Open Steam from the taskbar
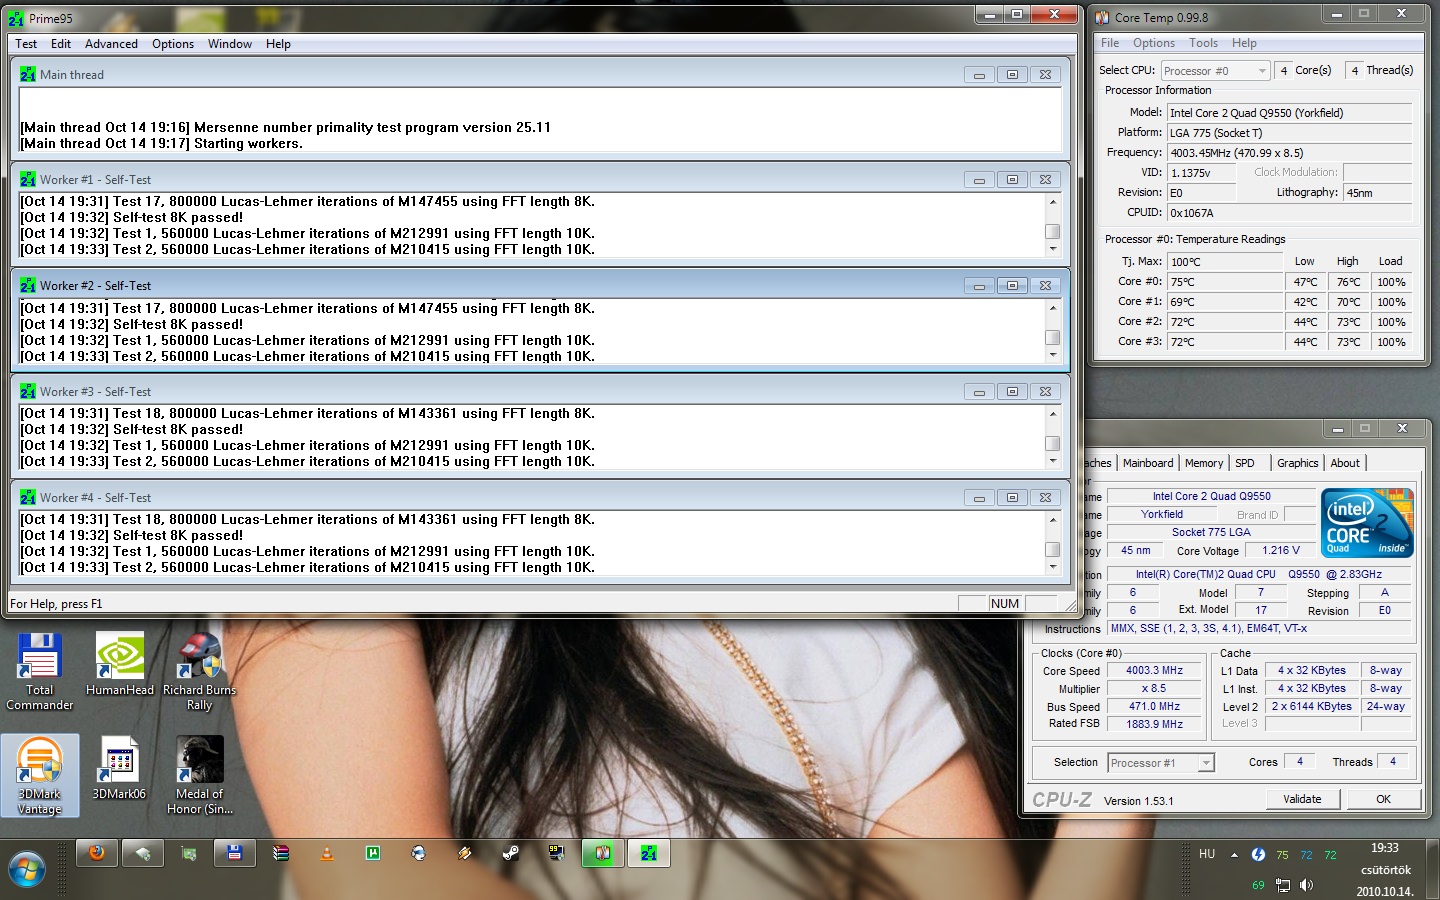This screenshot has height=900, width=1440. (x=511, y=853)
